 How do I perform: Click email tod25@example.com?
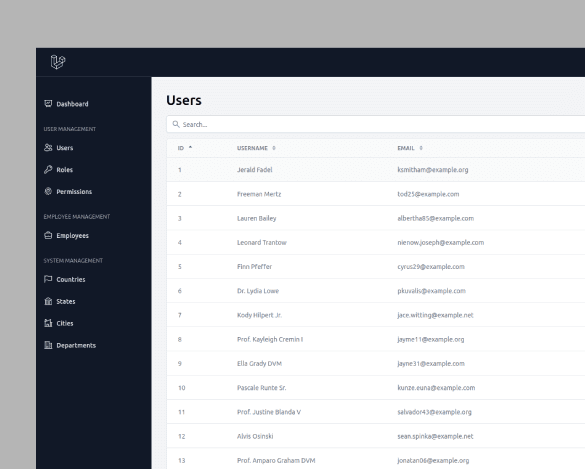428,194
